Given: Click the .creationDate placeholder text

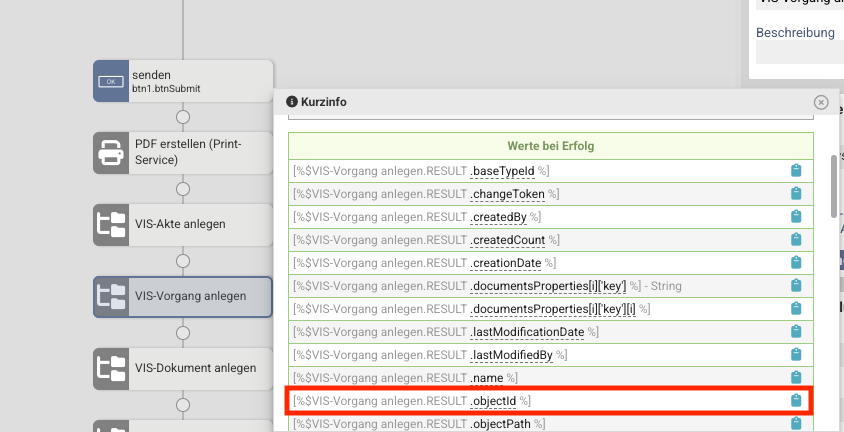Looking at the screenshot, I should [x=506, y=263].
